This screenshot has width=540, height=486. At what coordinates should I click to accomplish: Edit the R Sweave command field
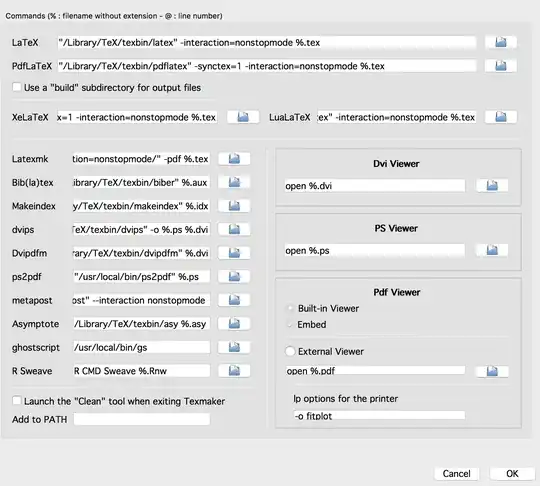coord(141,371)
